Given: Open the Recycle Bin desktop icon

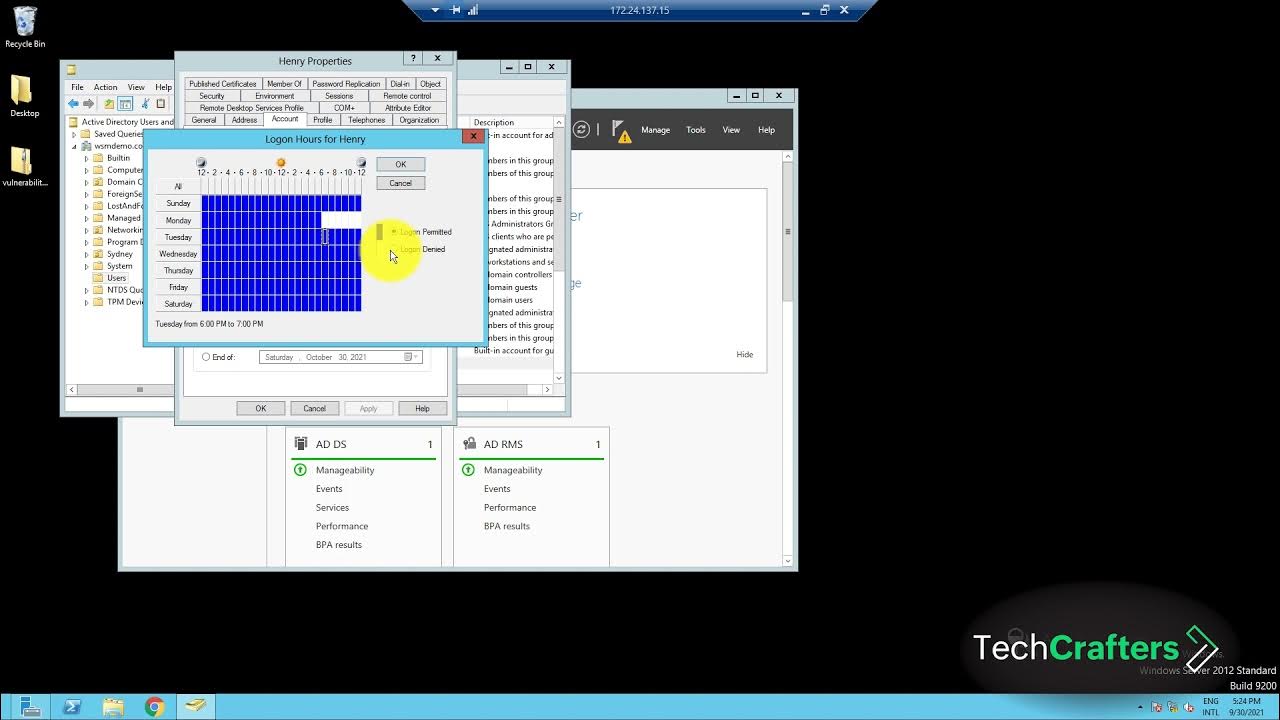Looking at the screenshot, I should click(24, 27).
